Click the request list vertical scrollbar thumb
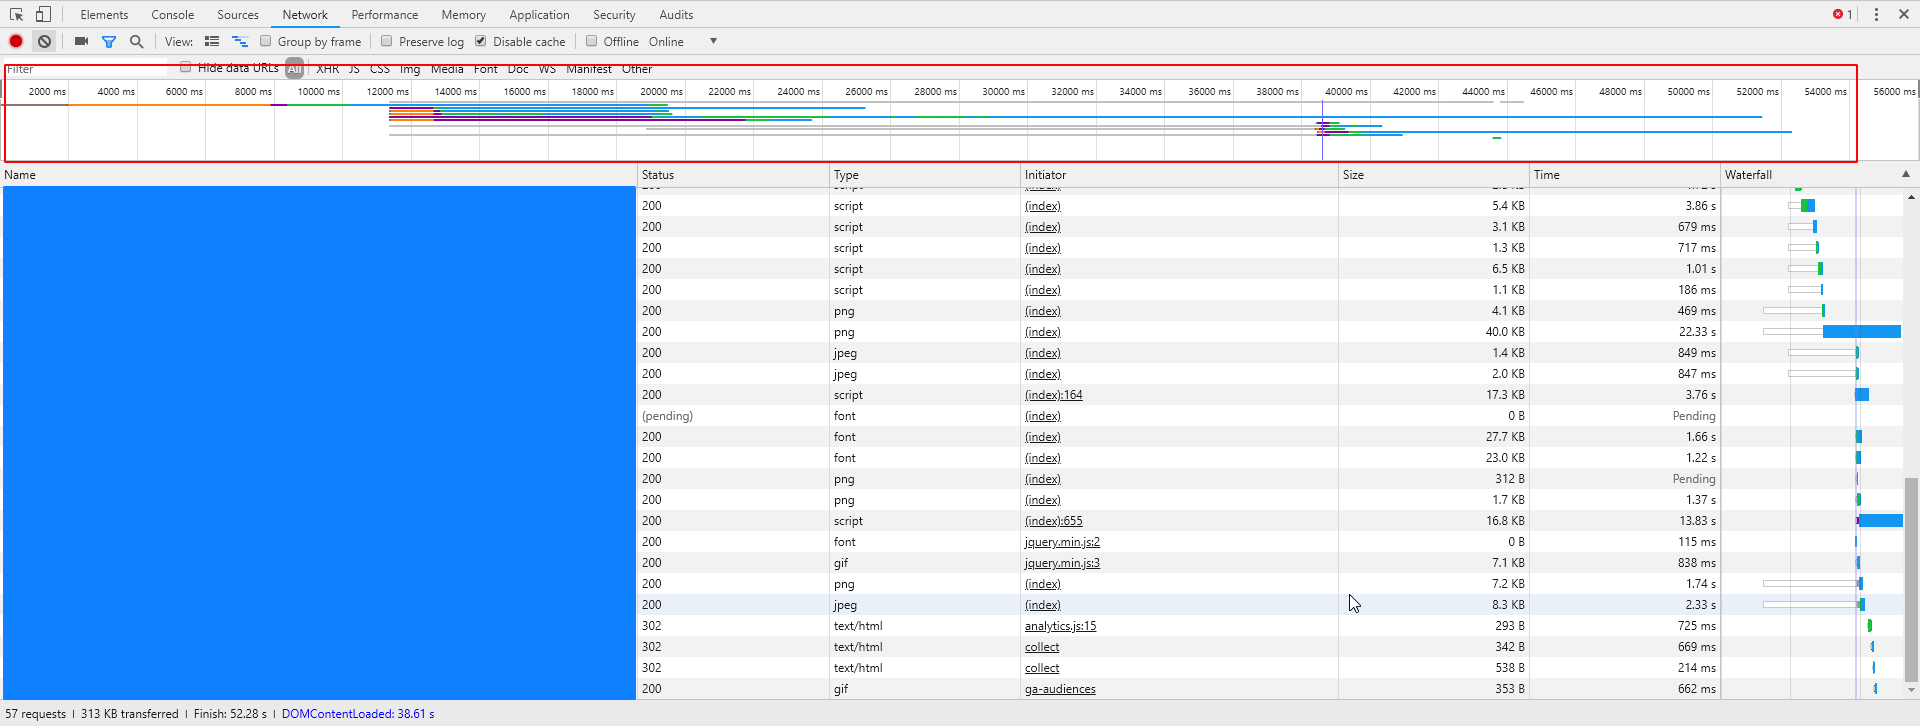The width and height of the screenshot is (1920, 726). (x=1911, y=579)
